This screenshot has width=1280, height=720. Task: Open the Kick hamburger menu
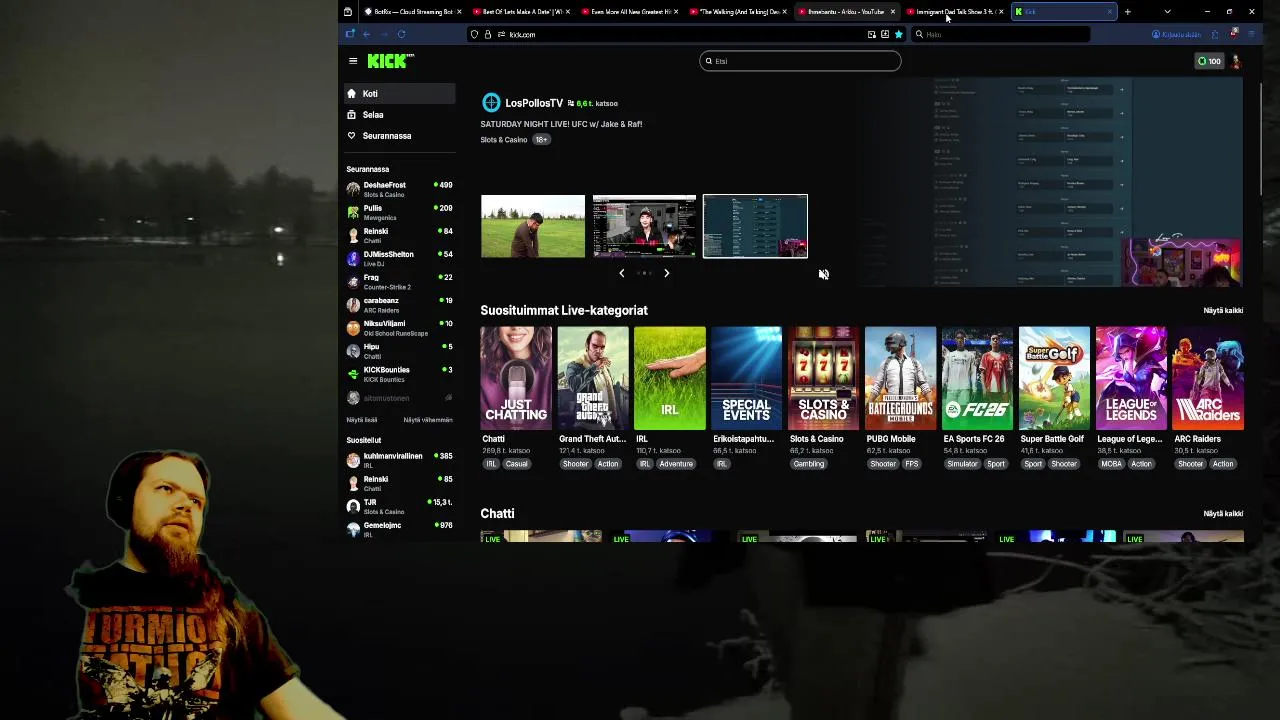point(353,61)
